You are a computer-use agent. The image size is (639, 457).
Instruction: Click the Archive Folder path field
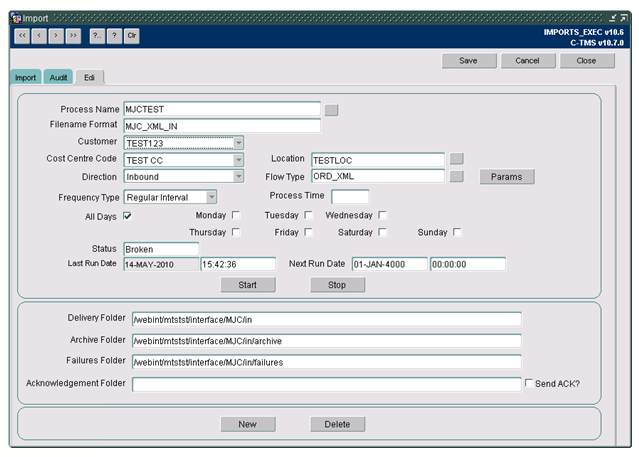point(327,341)
